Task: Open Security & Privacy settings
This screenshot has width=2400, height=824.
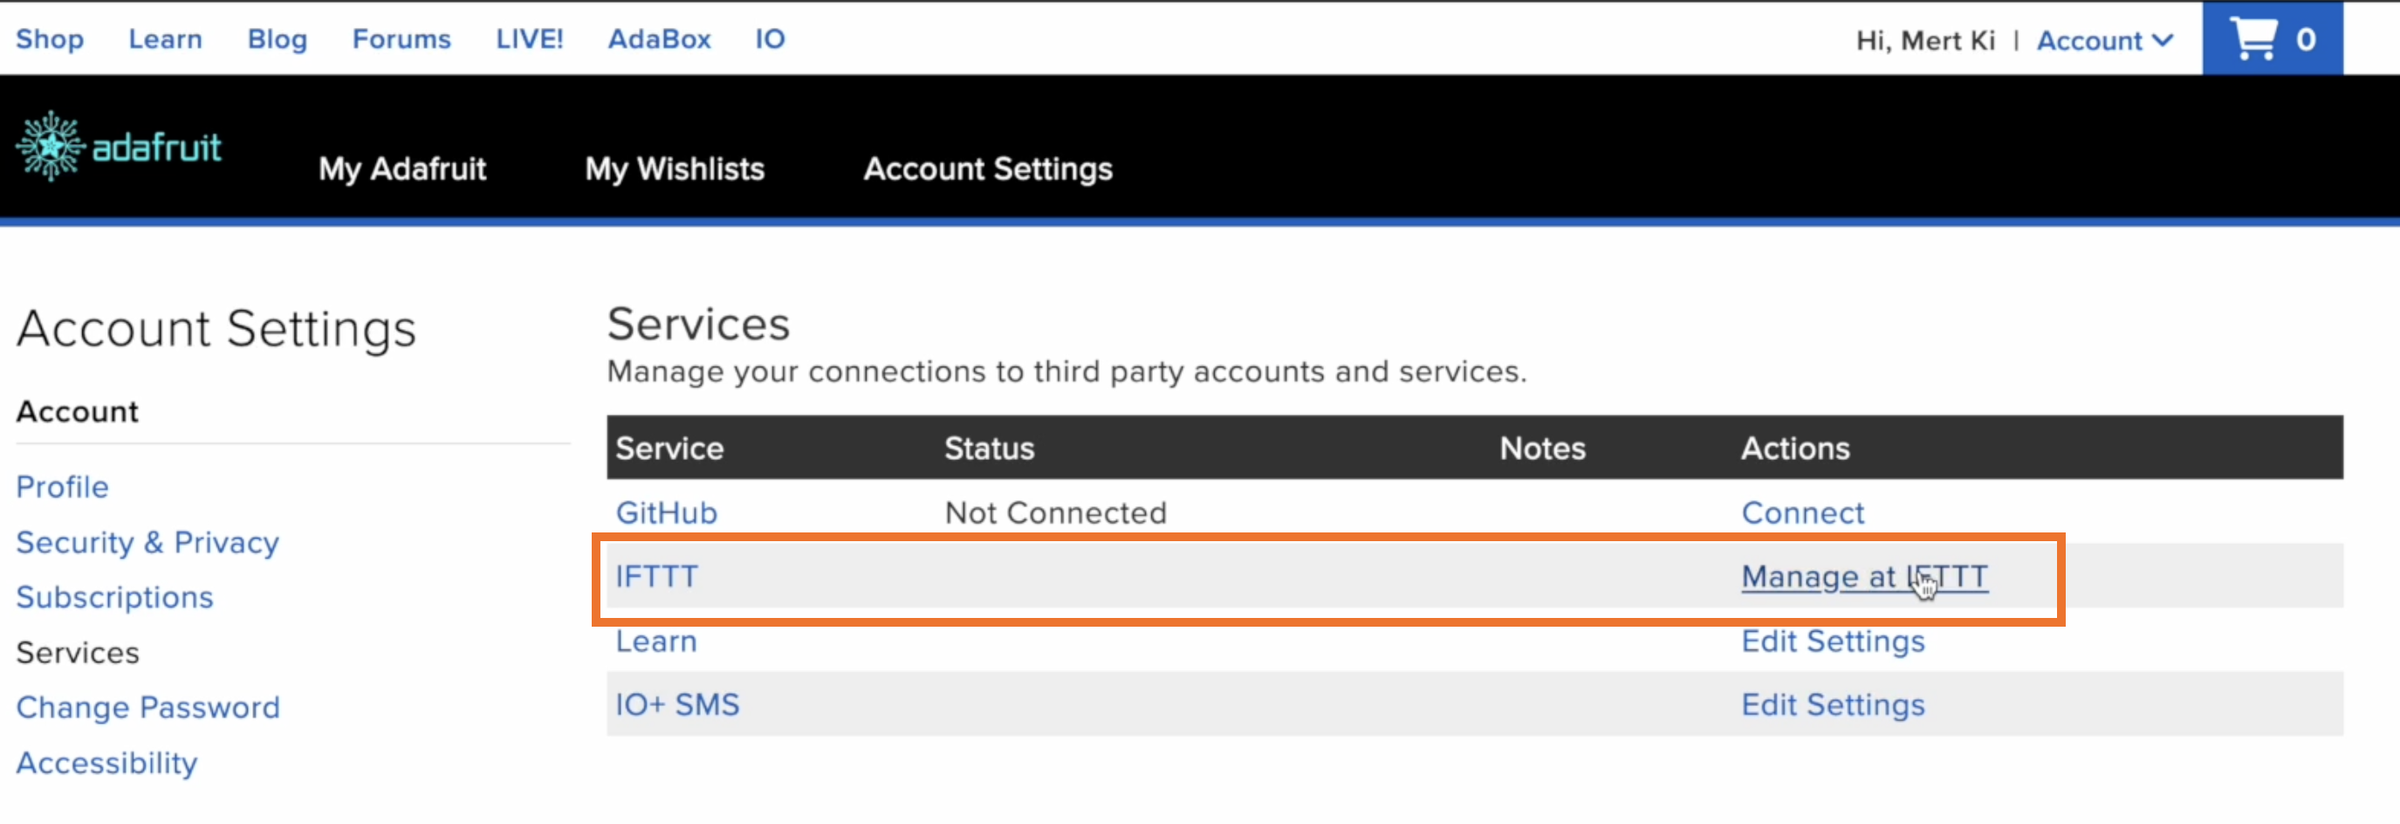Action: 148,542
